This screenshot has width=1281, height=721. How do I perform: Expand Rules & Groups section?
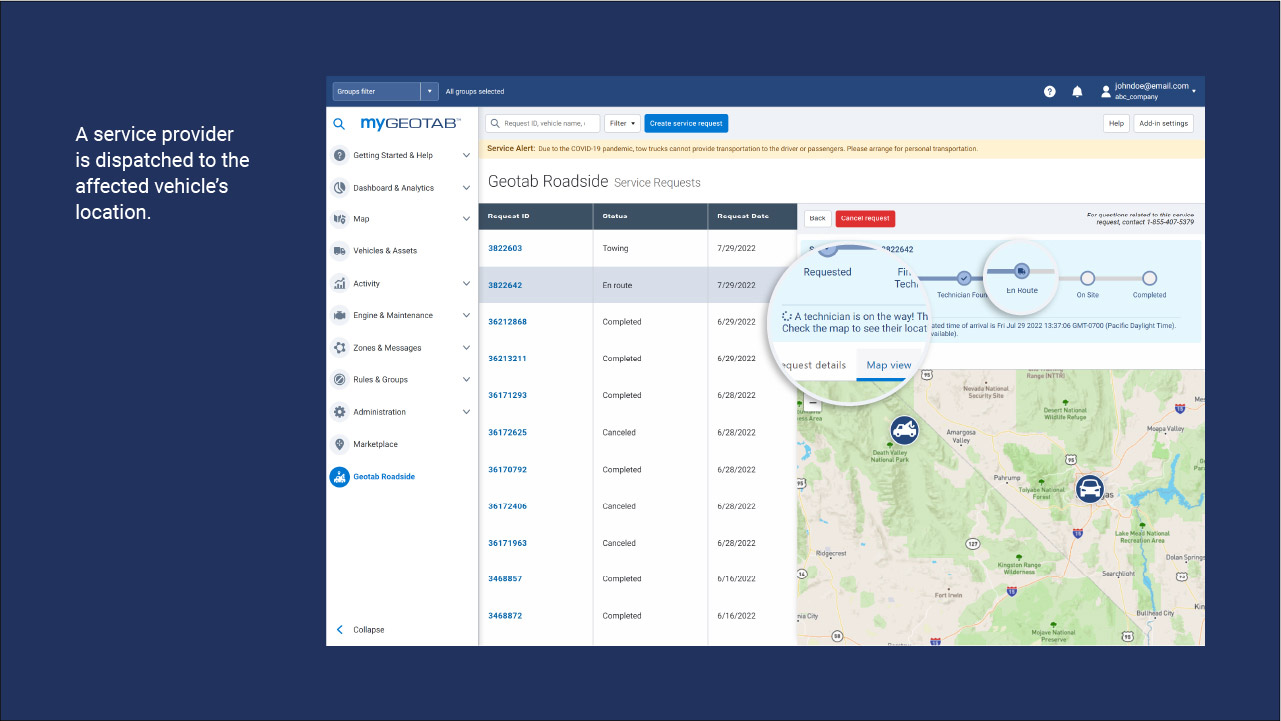pos(466,379)
